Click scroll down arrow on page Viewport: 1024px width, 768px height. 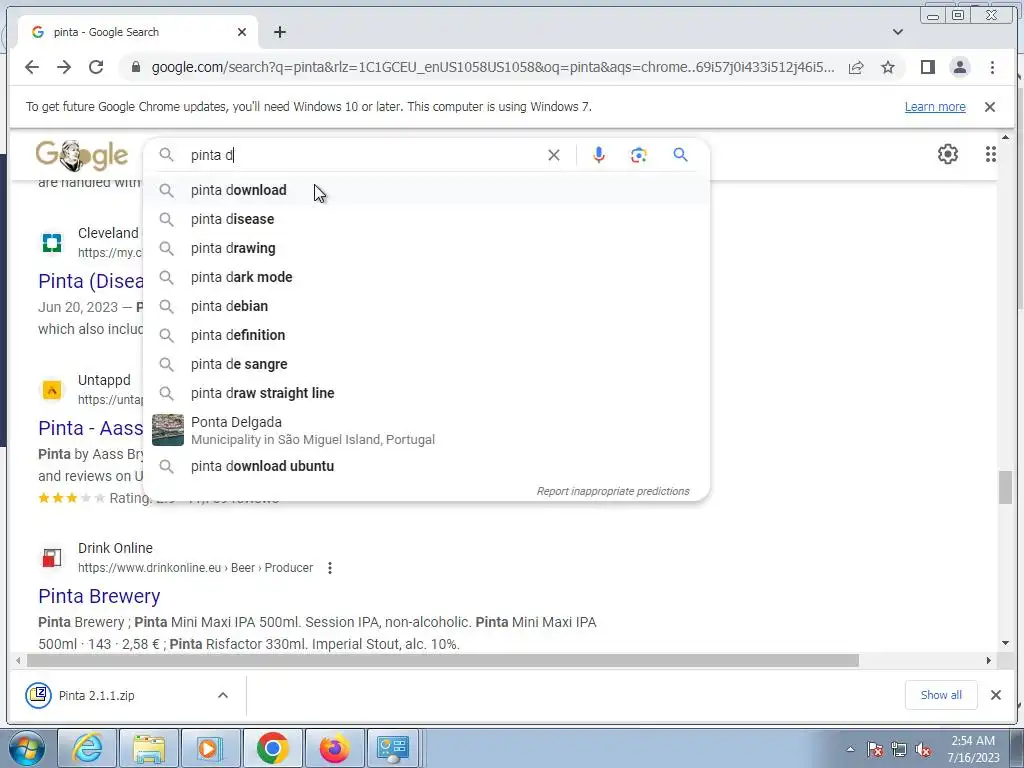(x=1005, y=643)
